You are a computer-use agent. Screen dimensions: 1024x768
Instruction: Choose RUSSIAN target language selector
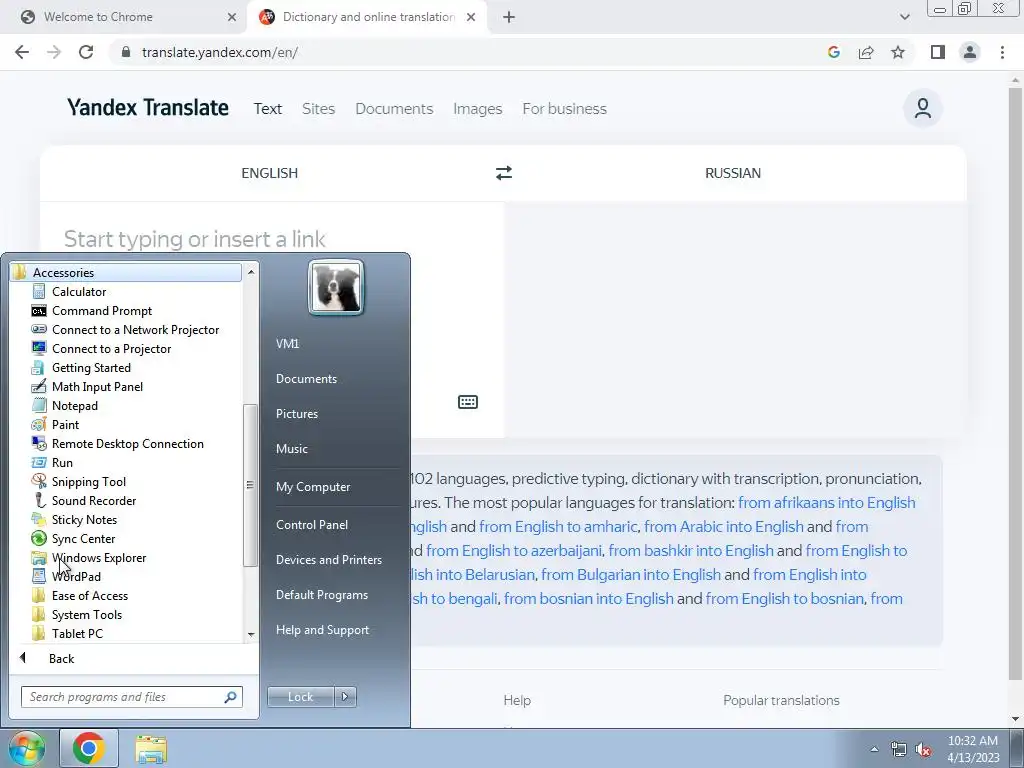(x=733, y=173)
